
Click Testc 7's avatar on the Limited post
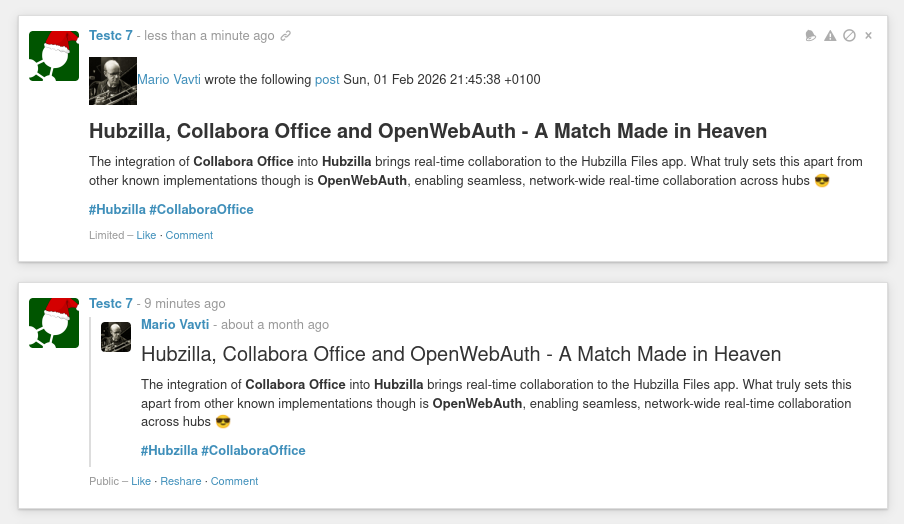[54, 56]
